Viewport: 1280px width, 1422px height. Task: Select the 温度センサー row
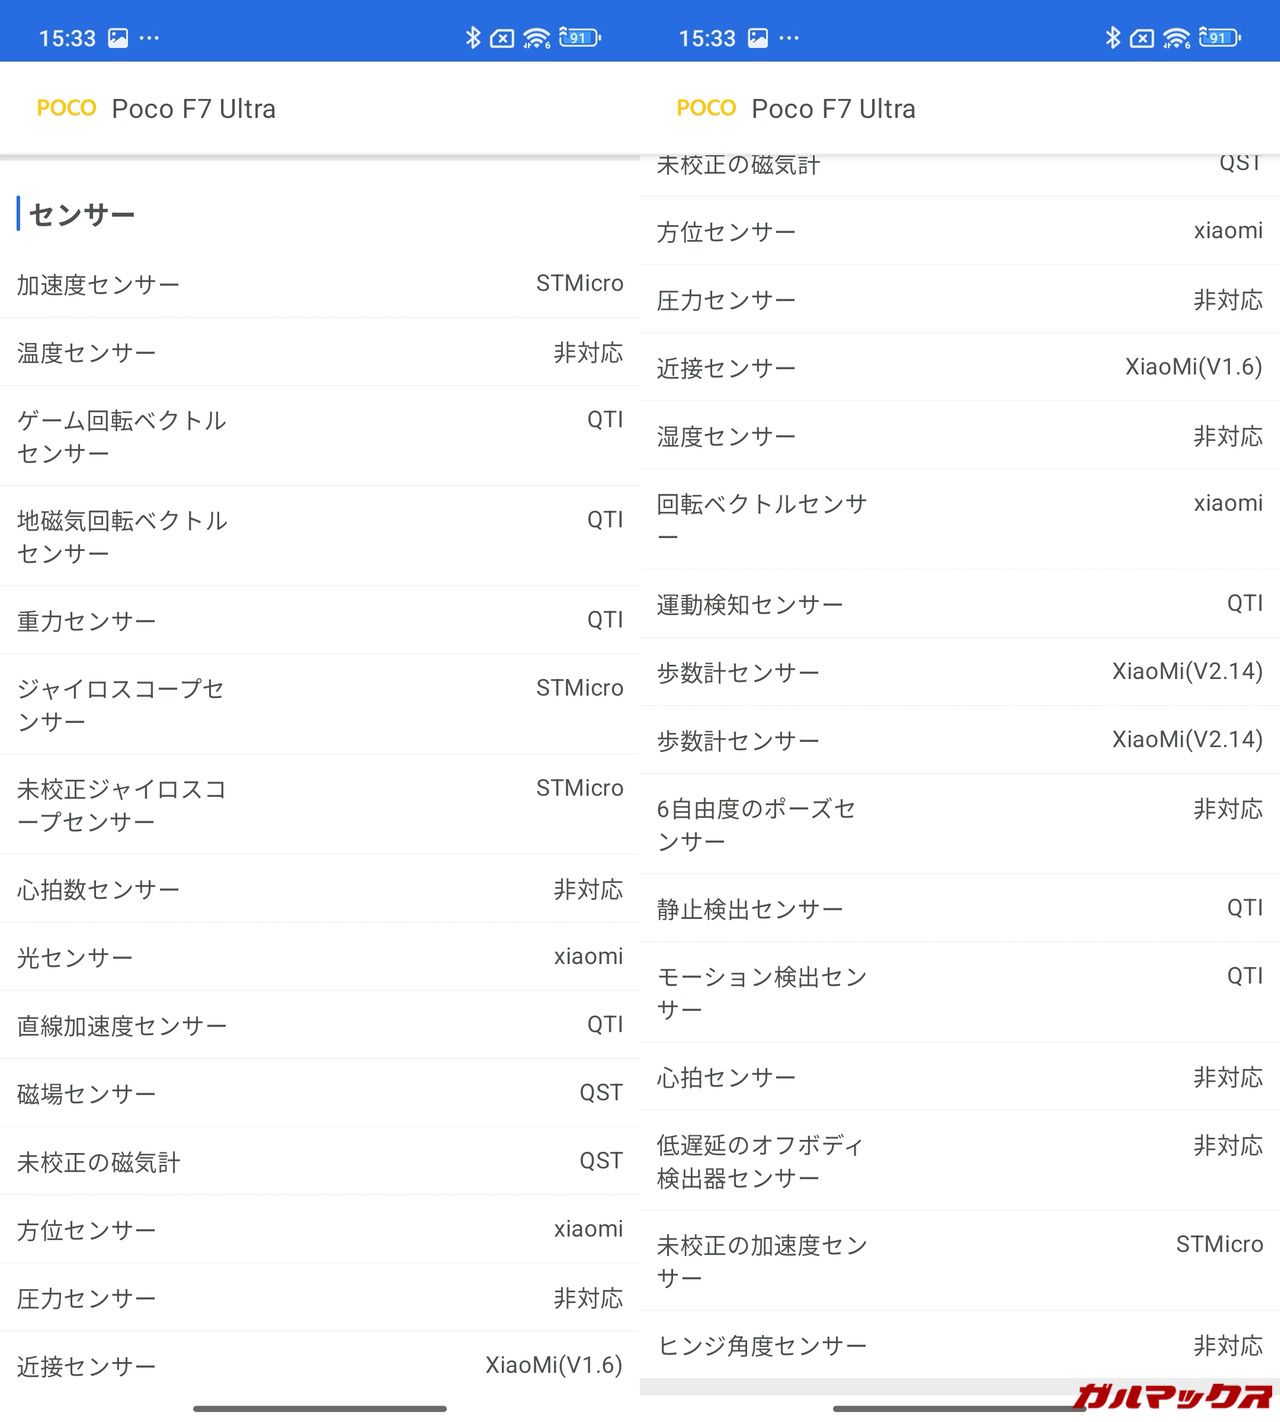point(320,352)
